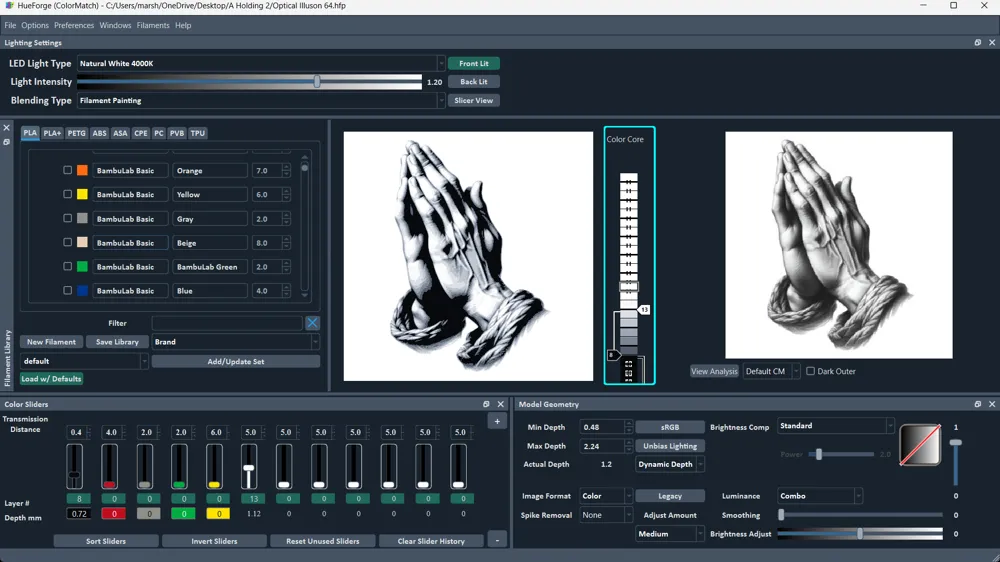Close the Color Sliders panel
The image size is (1000, 562).
tap(501, 404)
